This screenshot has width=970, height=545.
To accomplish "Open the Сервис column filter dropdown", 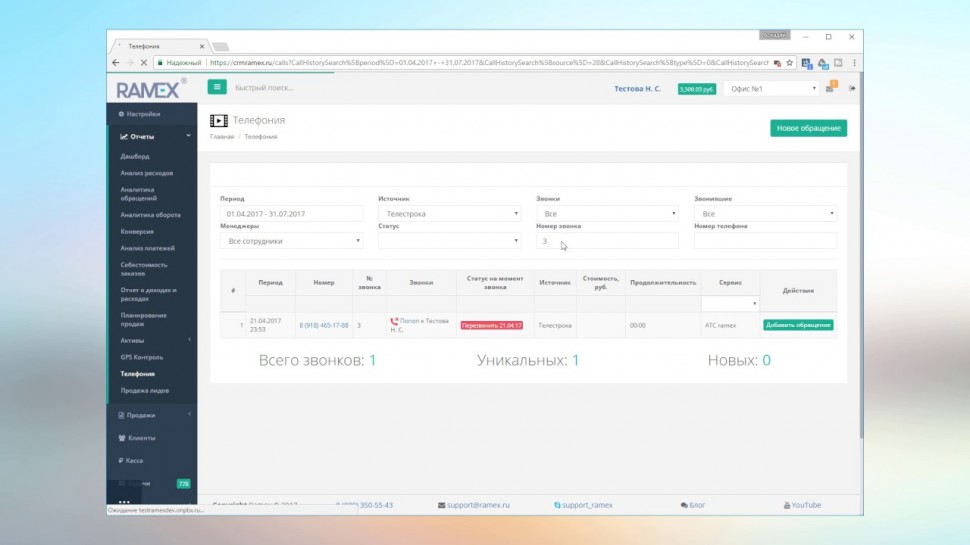I will pyautogui.click(x=730, y=303).
